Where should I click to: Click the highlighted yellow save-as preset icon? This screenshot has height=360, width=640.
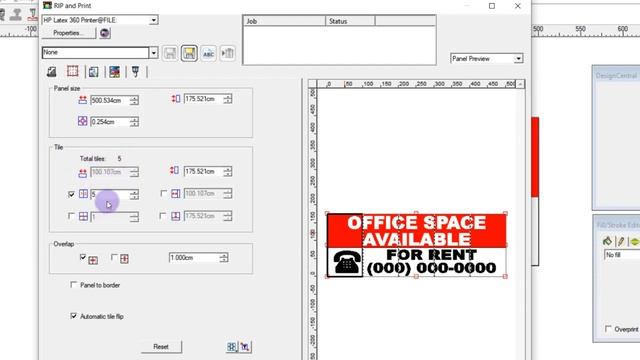[x=189, y=53]
